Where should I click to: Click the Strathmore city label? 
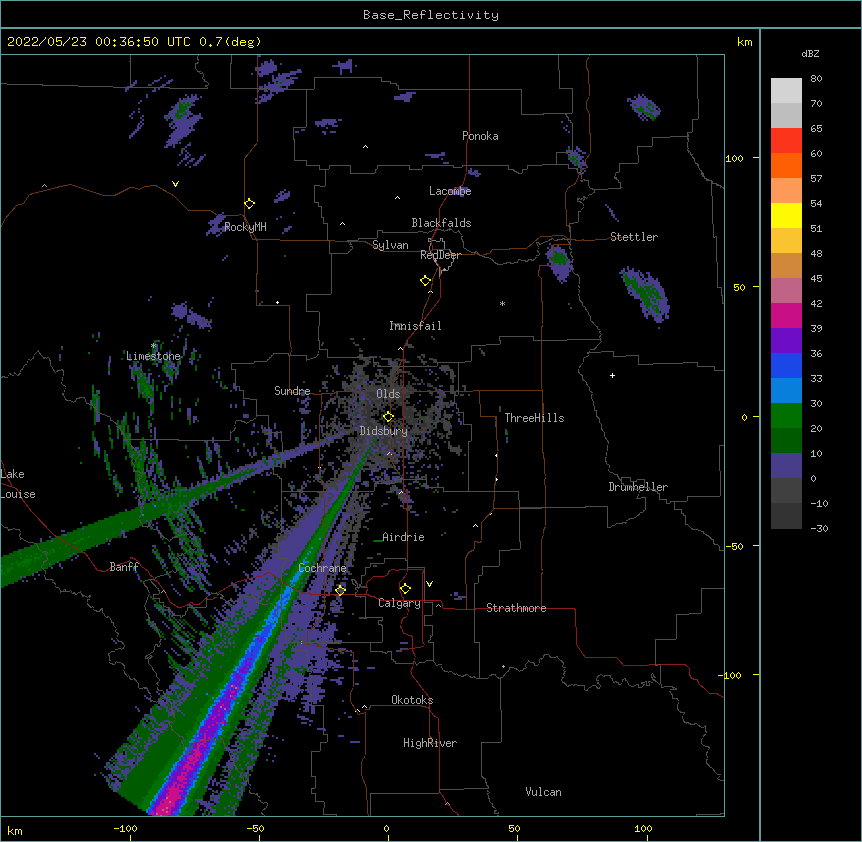(516, 608)
